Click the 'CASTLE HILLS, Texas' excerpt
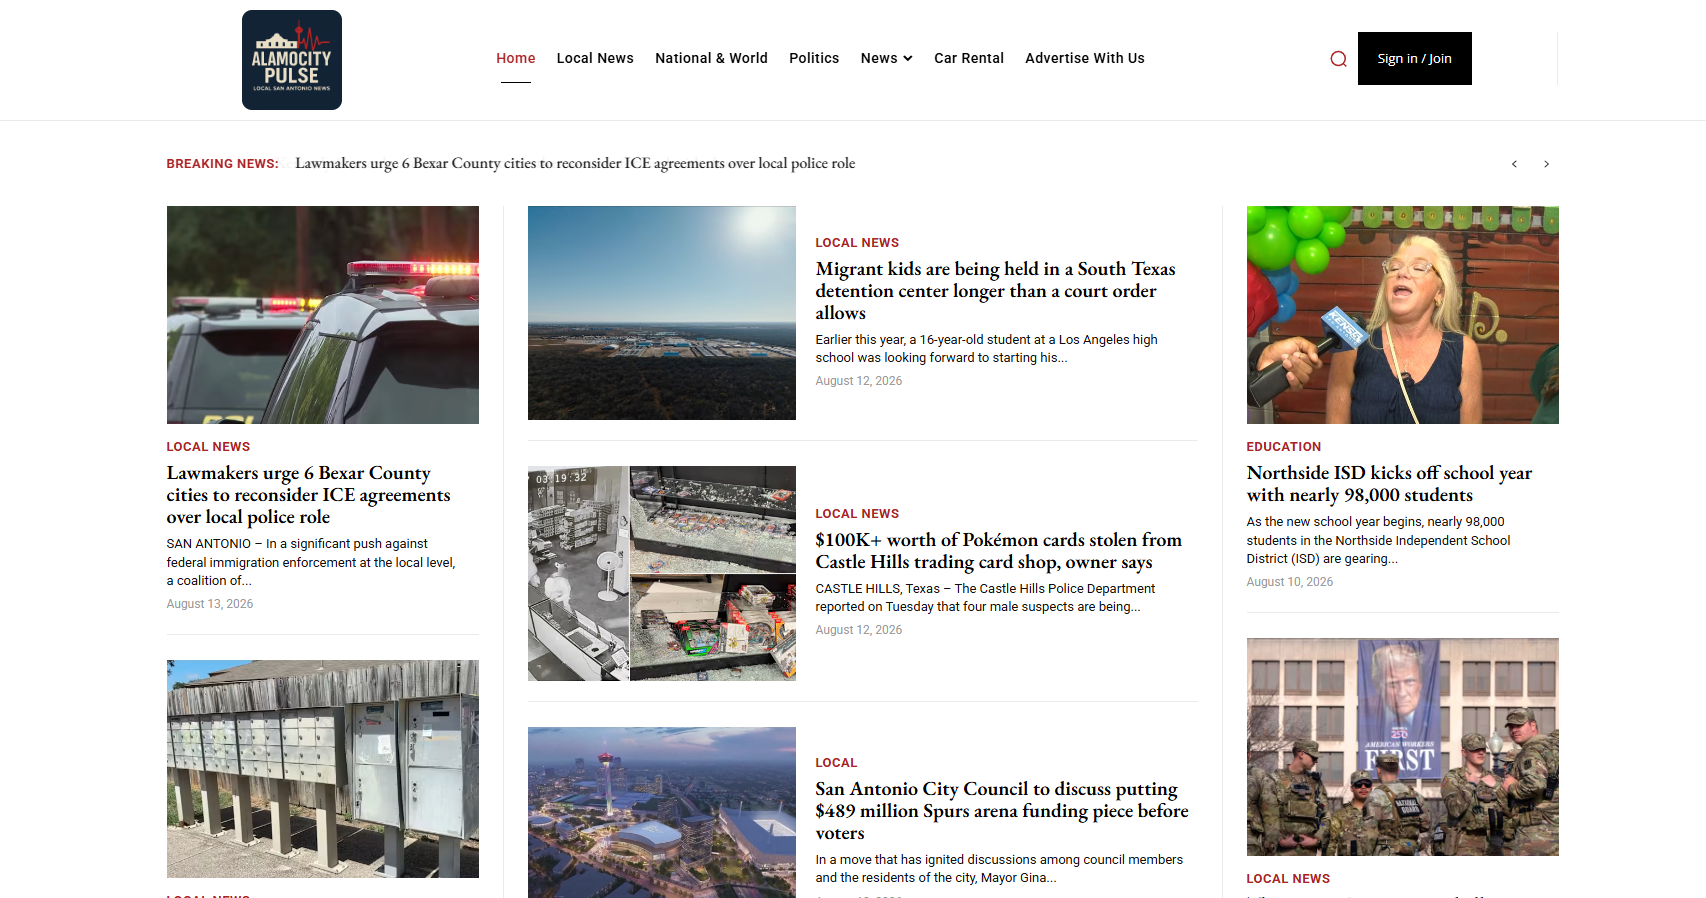Image resolution: width=1706 pixels, height=898 pixels. tap(985, 598)
